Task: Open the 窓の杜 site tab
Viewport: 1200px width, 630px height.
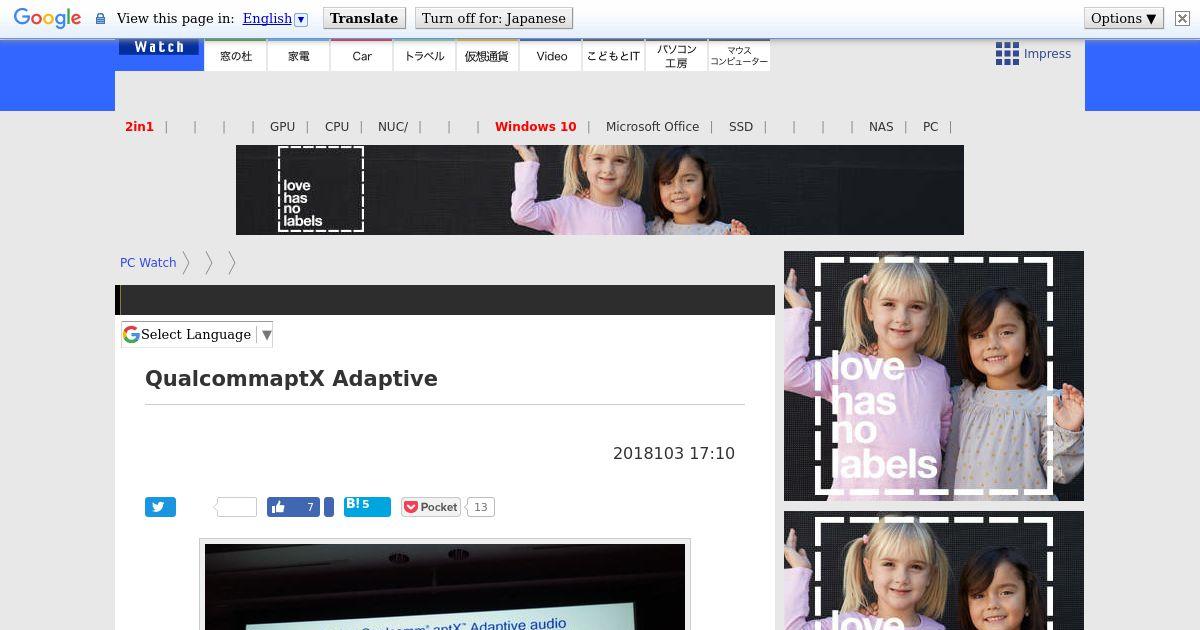Action: 236,56
